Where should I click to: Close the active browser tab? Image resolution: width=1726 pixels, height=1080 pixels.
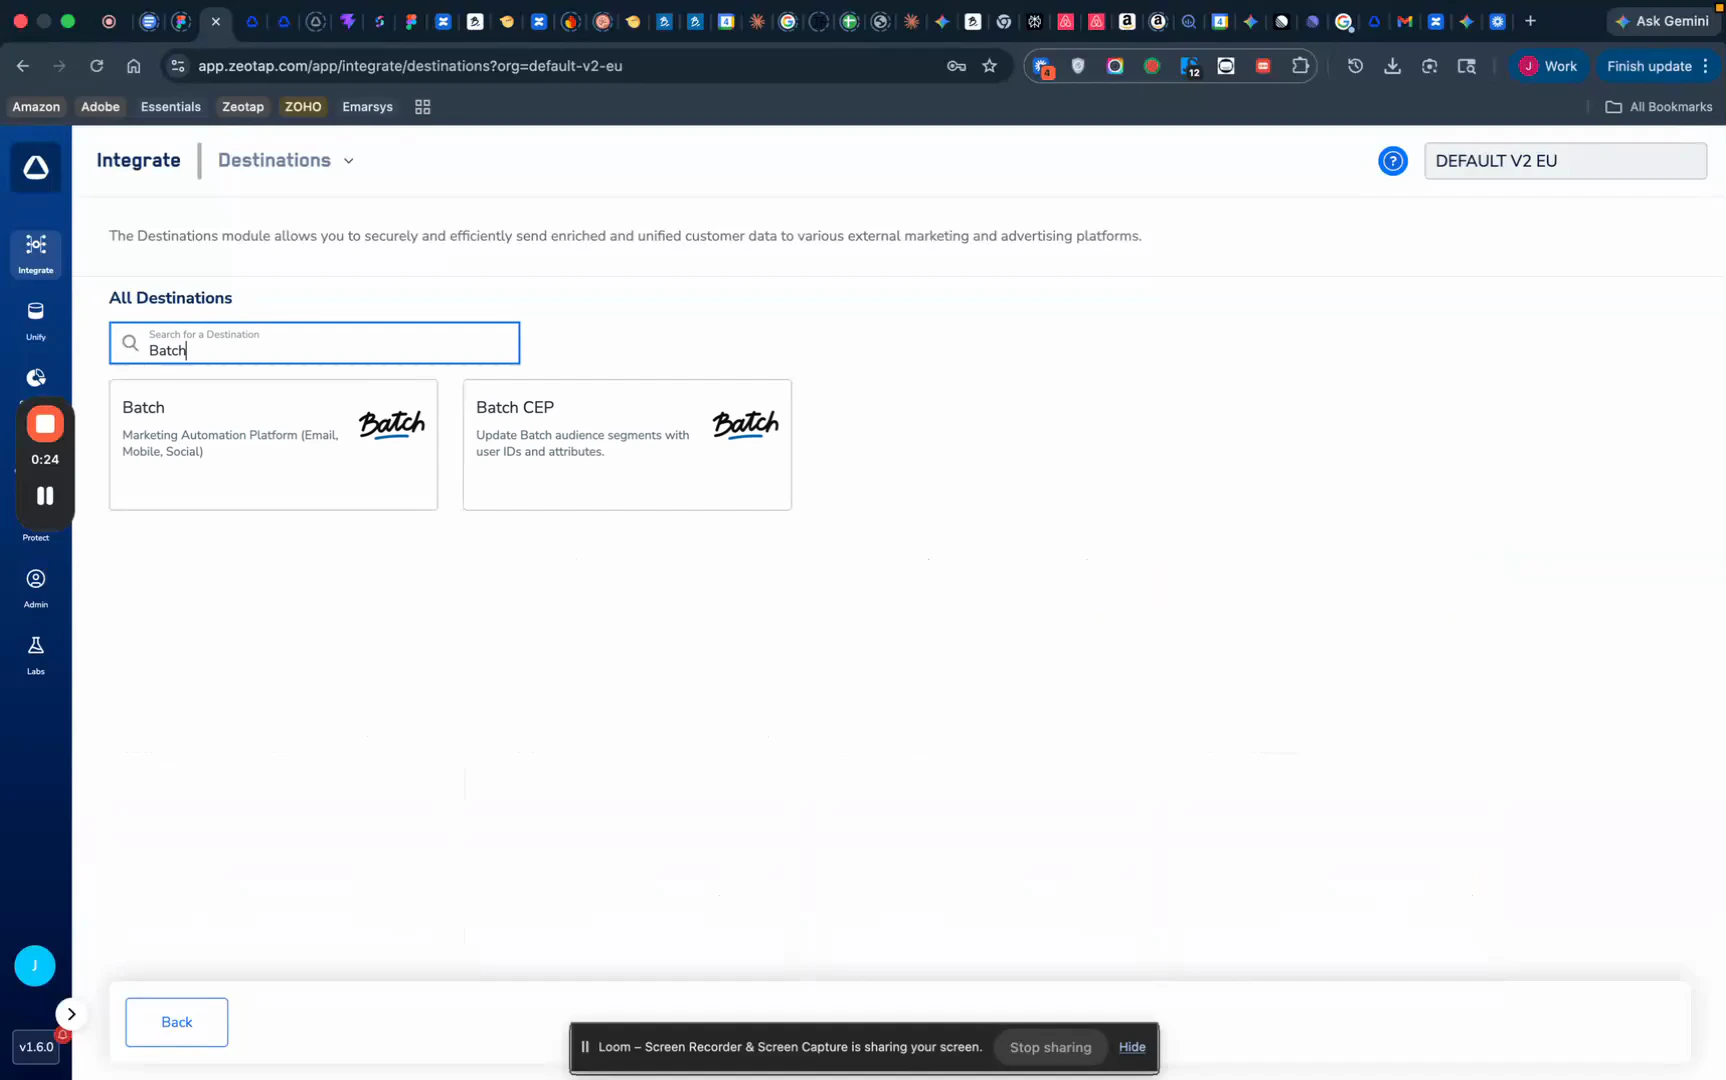pos(216,21)
